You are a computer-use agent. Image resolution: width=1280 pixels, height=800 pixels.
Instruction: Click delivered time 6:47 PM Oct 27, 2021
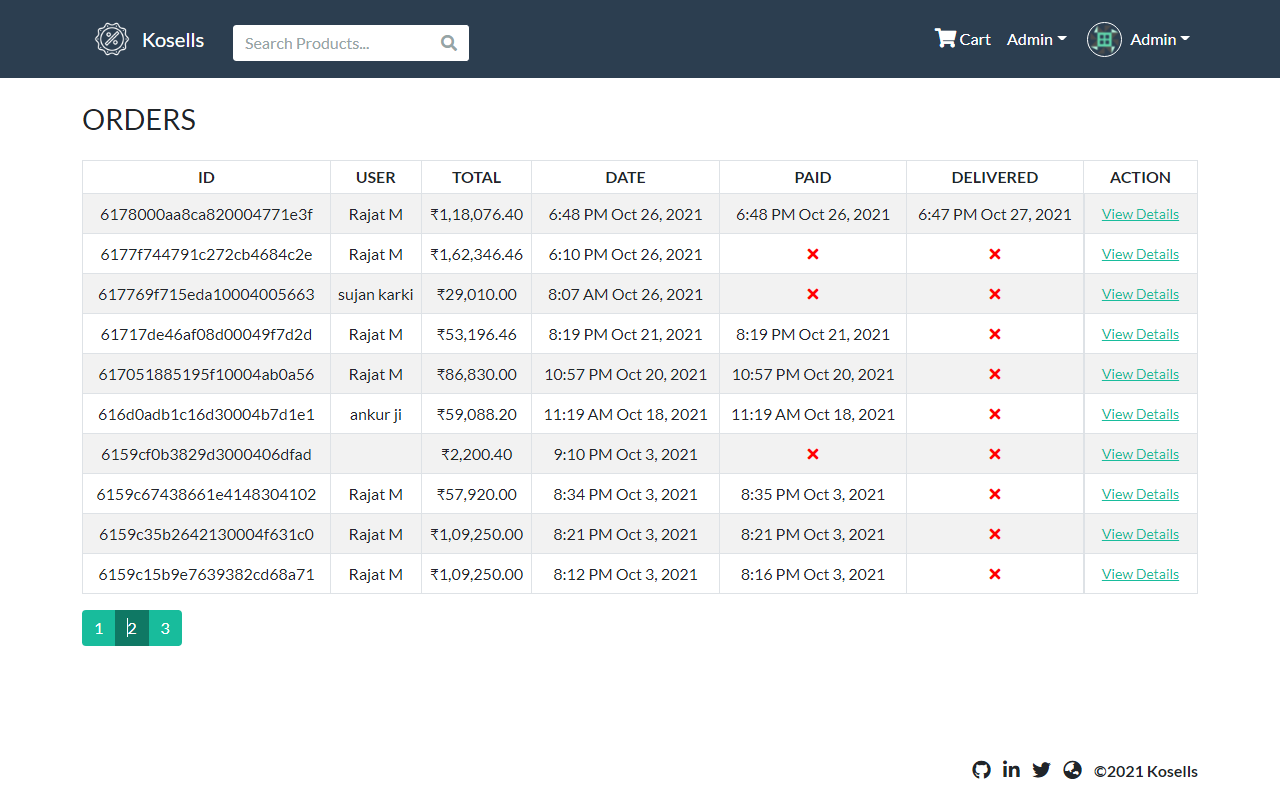tap(995, 214)
